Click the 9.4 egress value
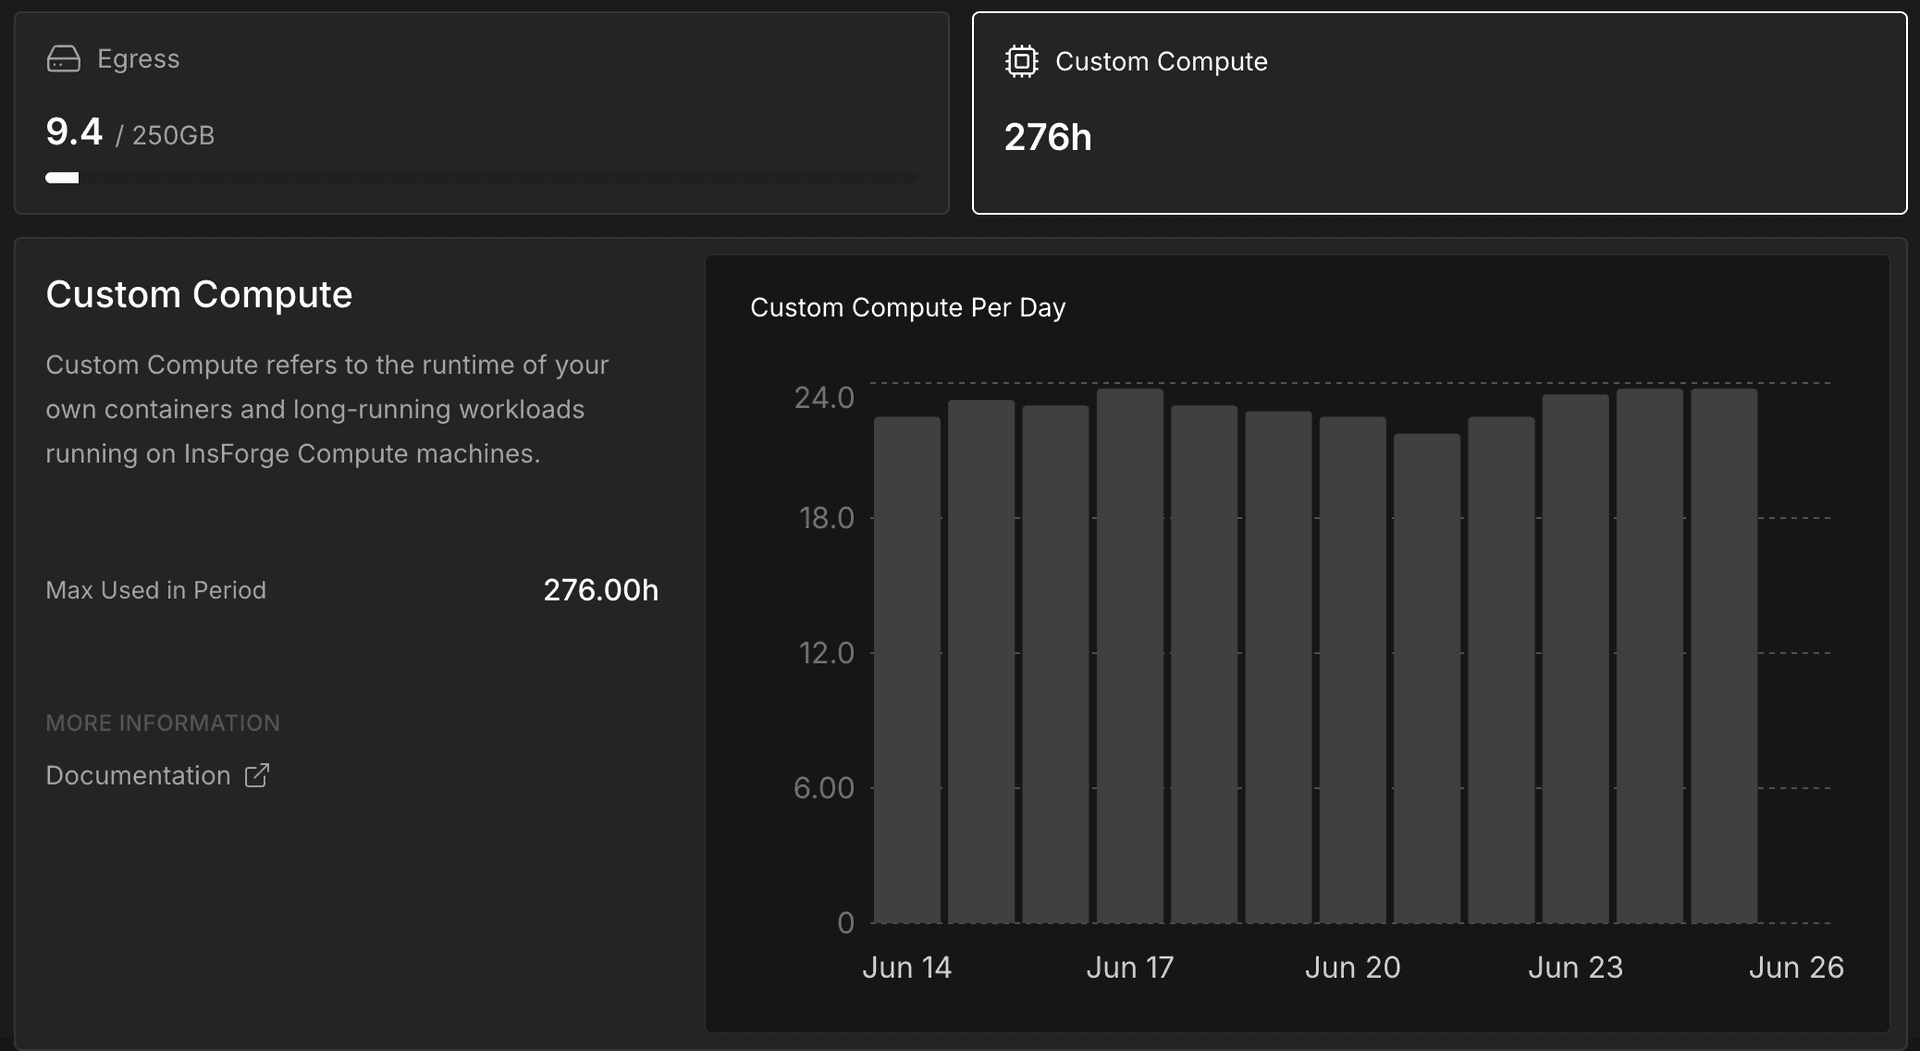The height and width of the screenshot is (1051, 1920). 74,132
